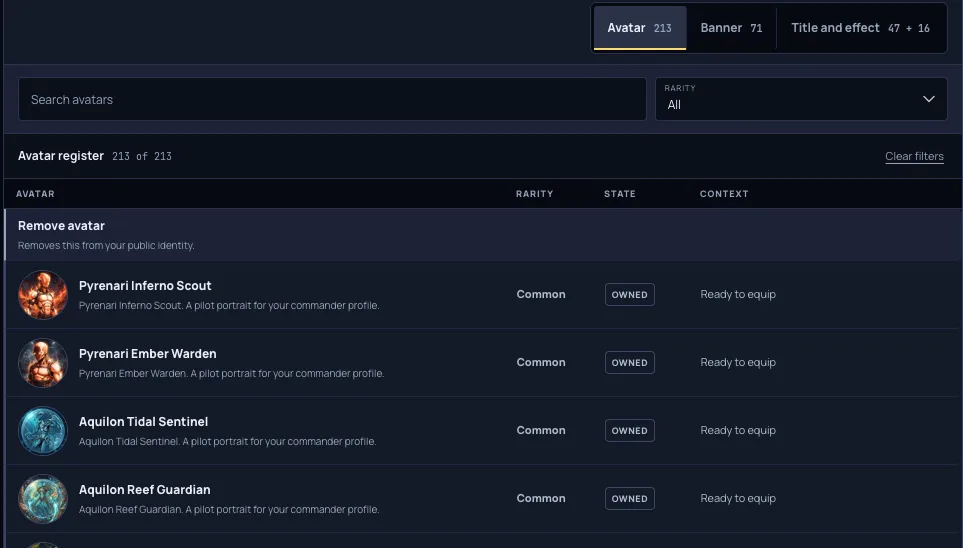Screen dimensions: 963x548
Task: Click OWNED badge for Aquilon Tidal Sentinel
Action: point(630,431)
